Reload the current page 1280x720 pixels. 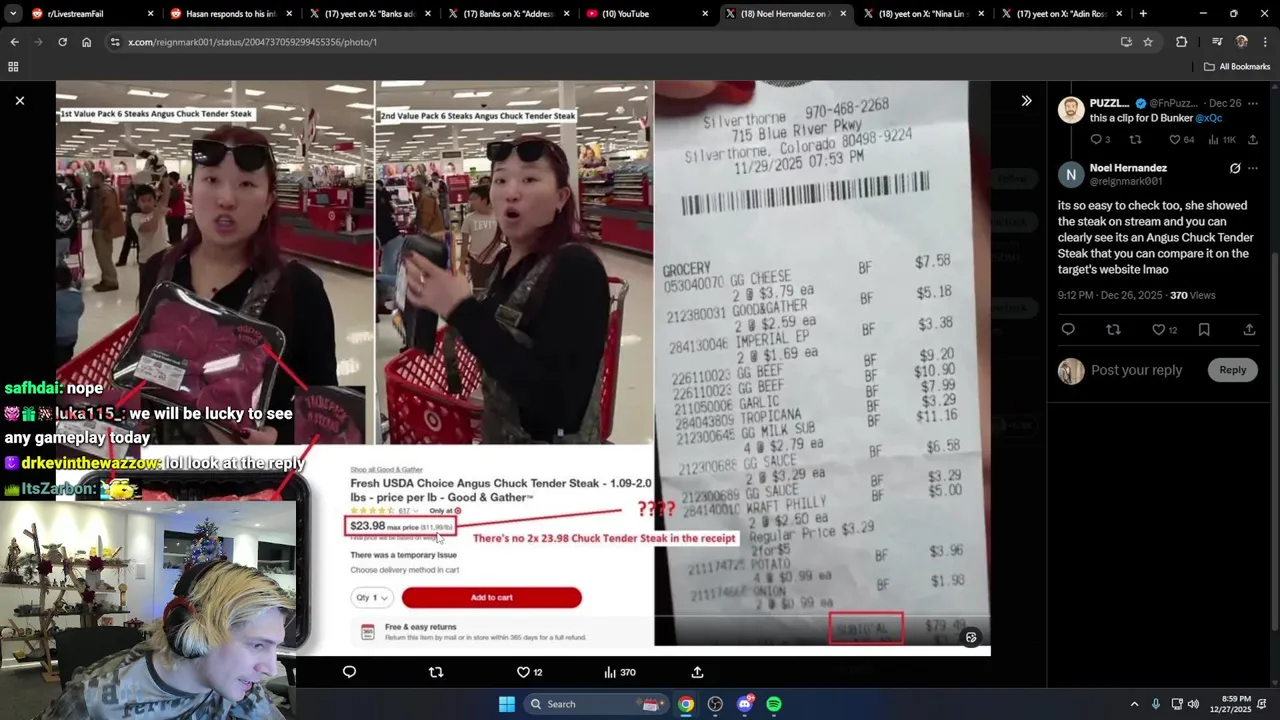click(x=62, y=42)
